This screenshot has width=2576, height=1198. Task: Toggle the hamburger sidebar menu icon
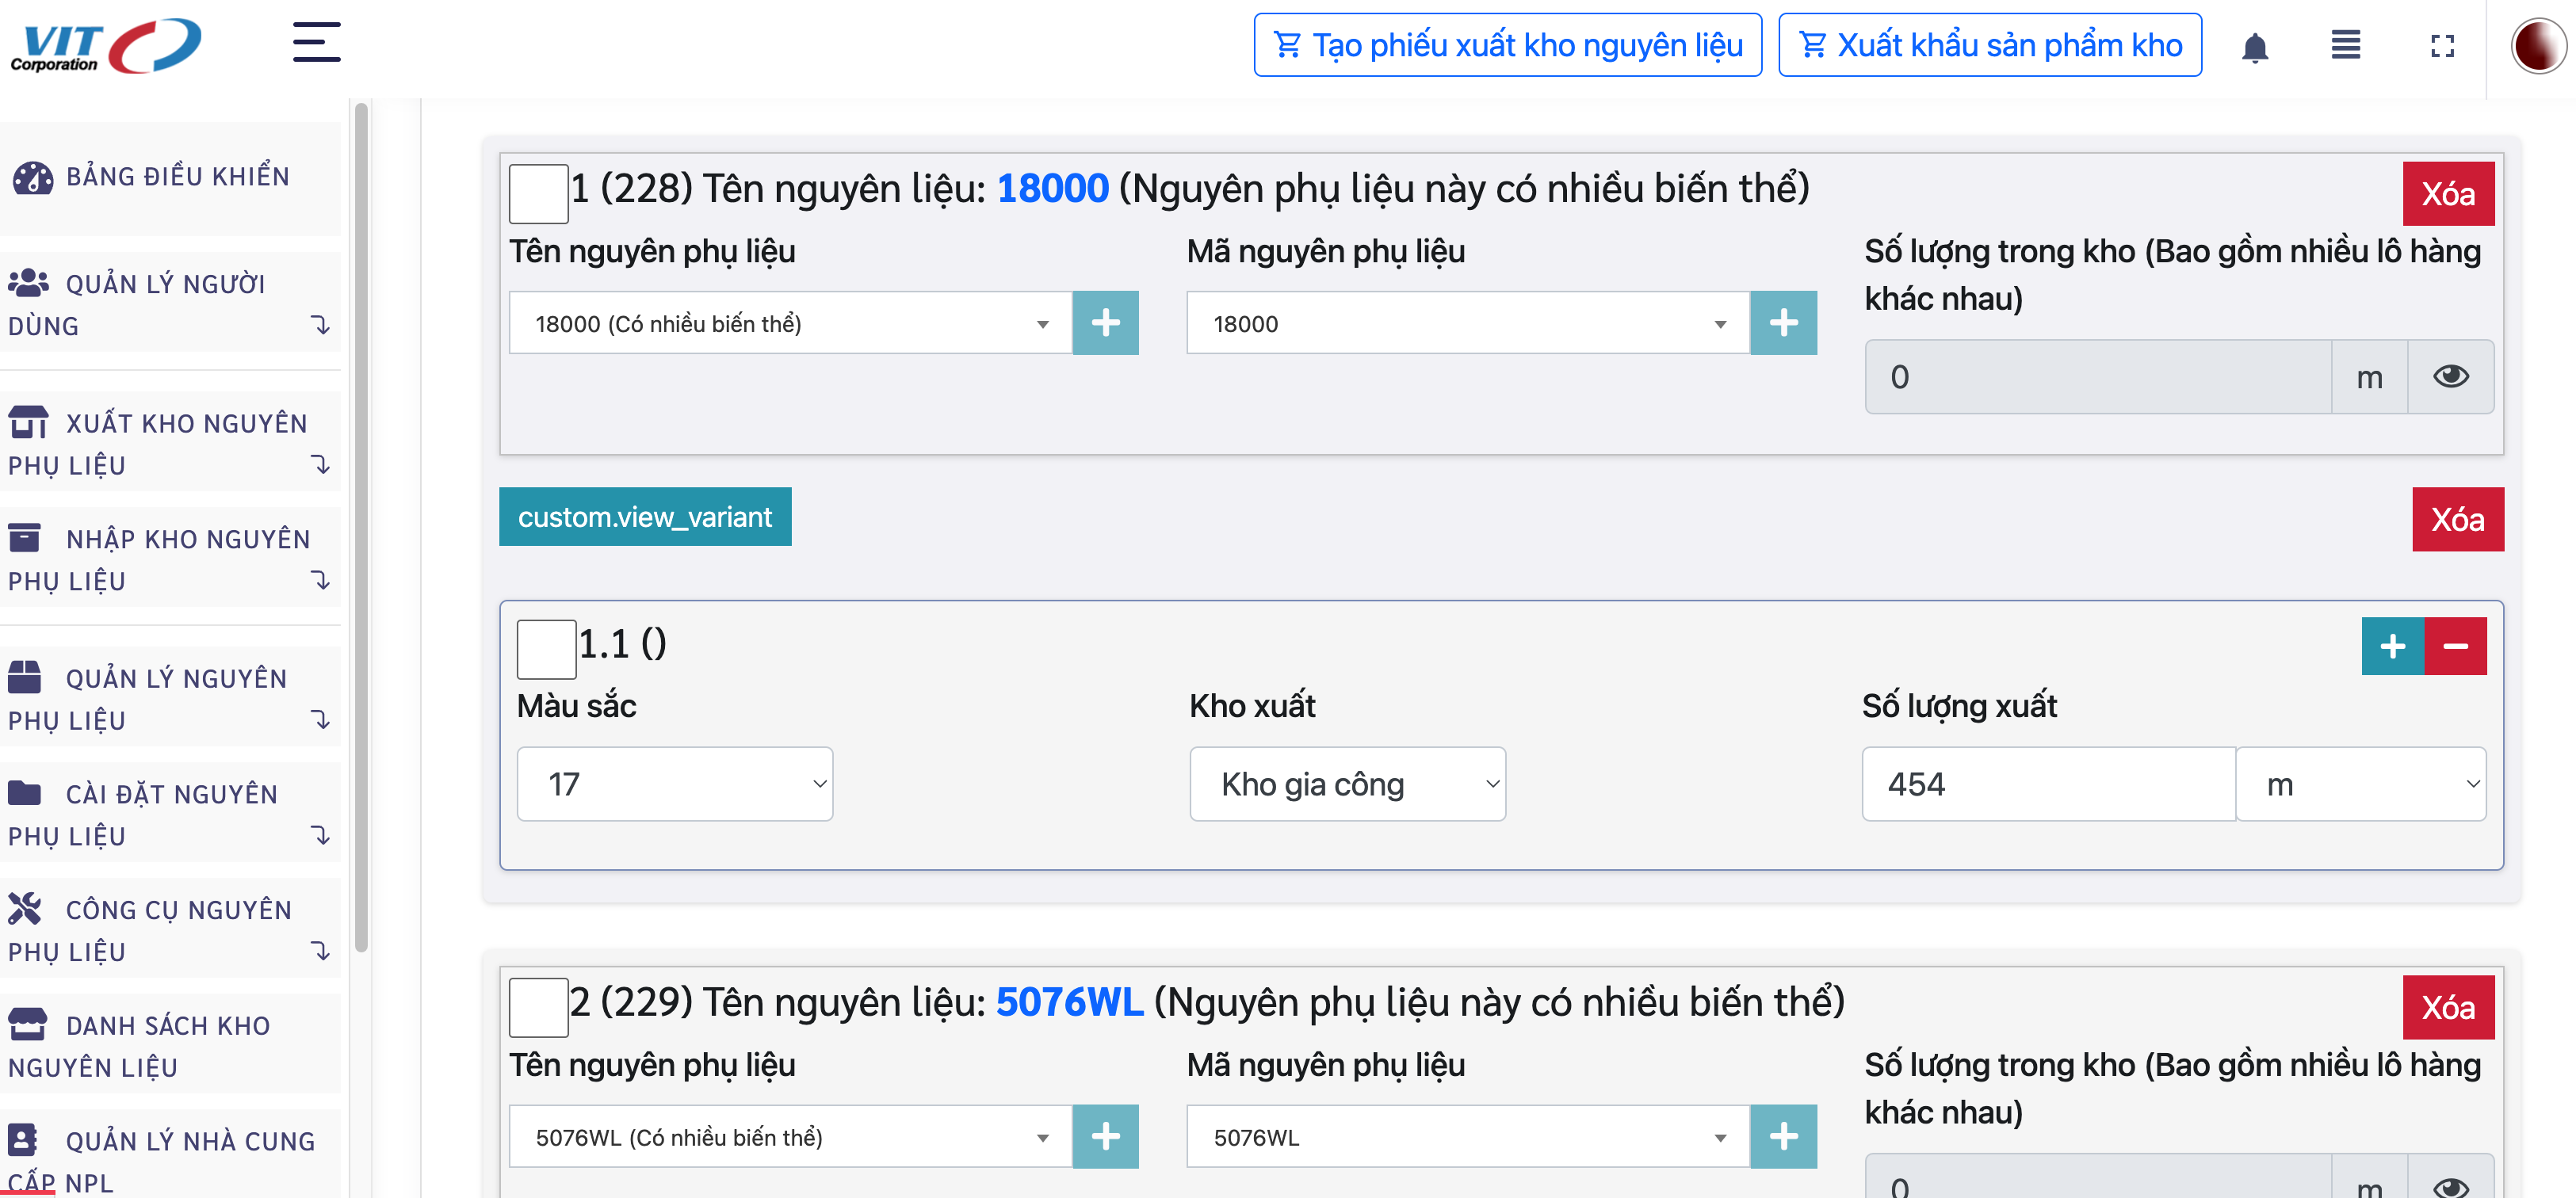pyautogui.click(x=316, y=43)
